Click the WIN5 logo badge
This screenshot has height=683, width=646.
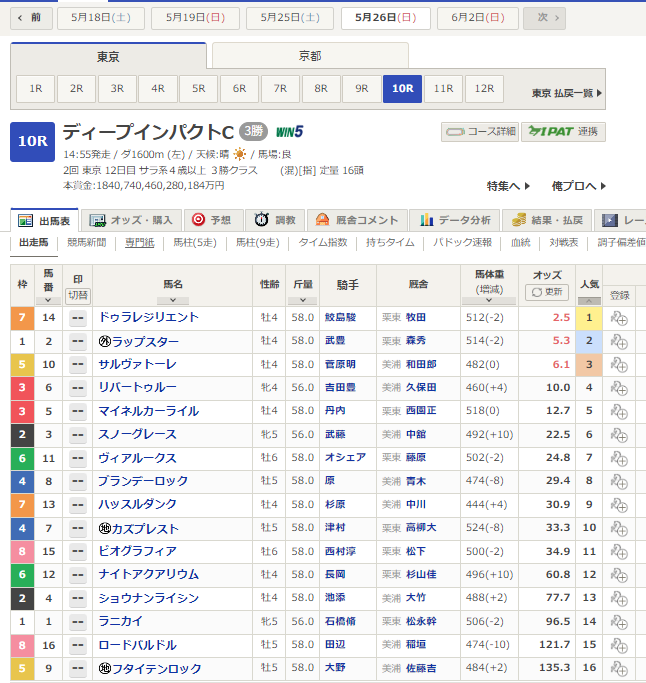coord(289,132)
